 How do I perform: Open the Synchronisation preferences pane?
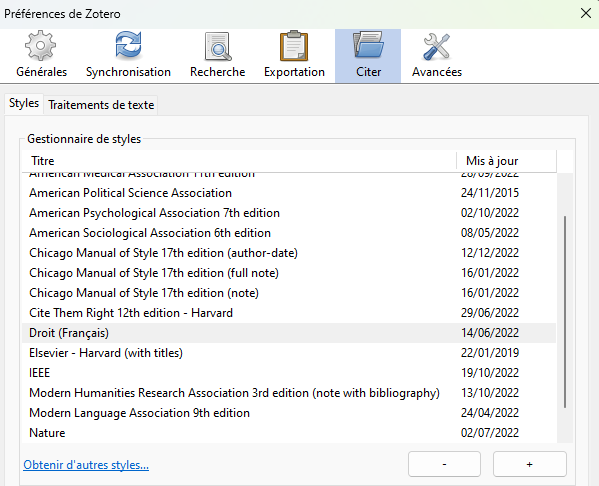128,55
